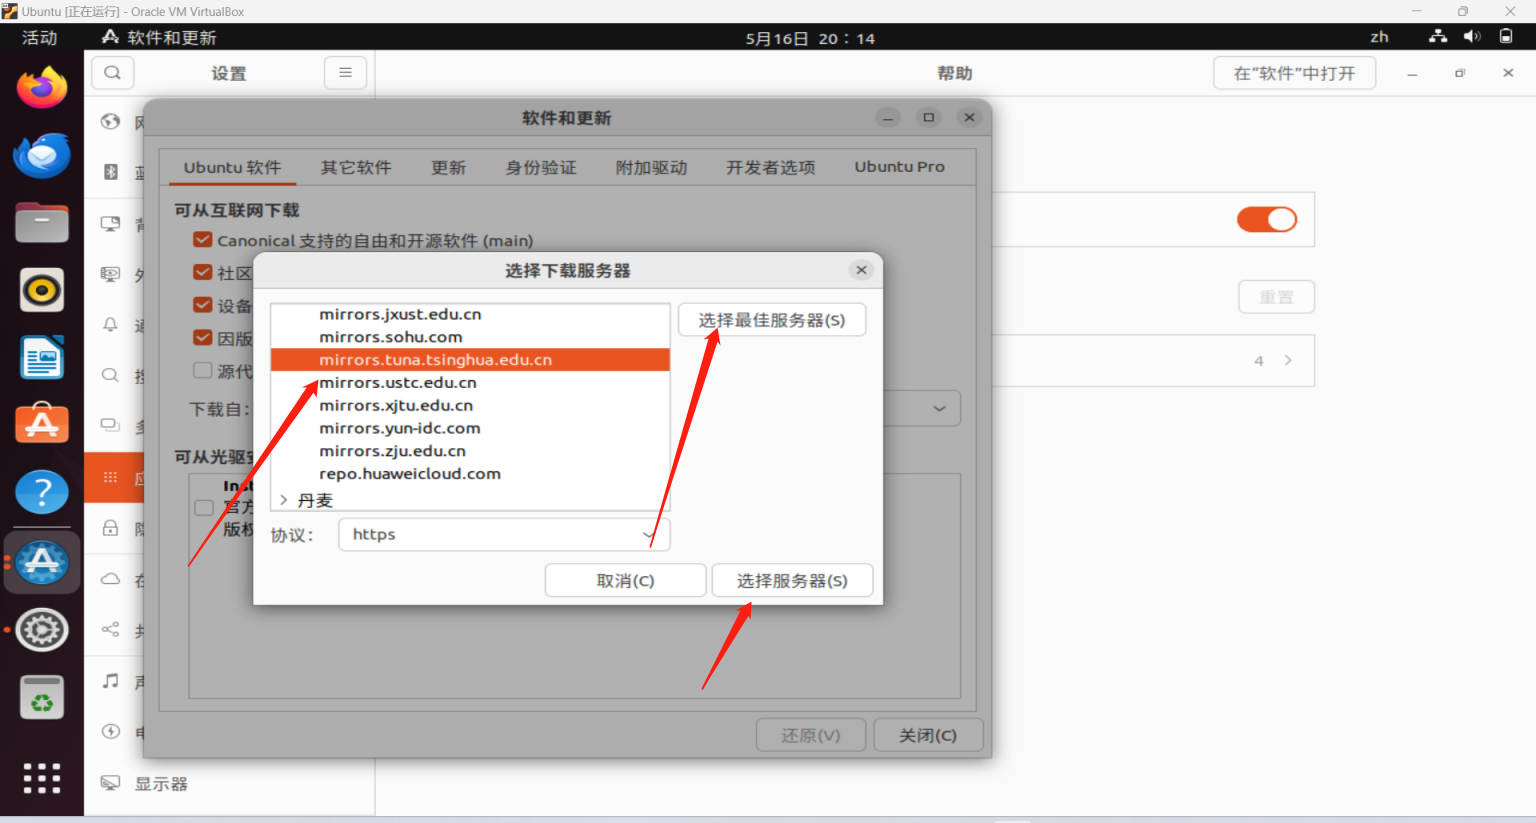This screenshot has width=1536, height=823.
Task: Open the volume tray icon
Action: pyautogui.click(x=1472, y=37)
